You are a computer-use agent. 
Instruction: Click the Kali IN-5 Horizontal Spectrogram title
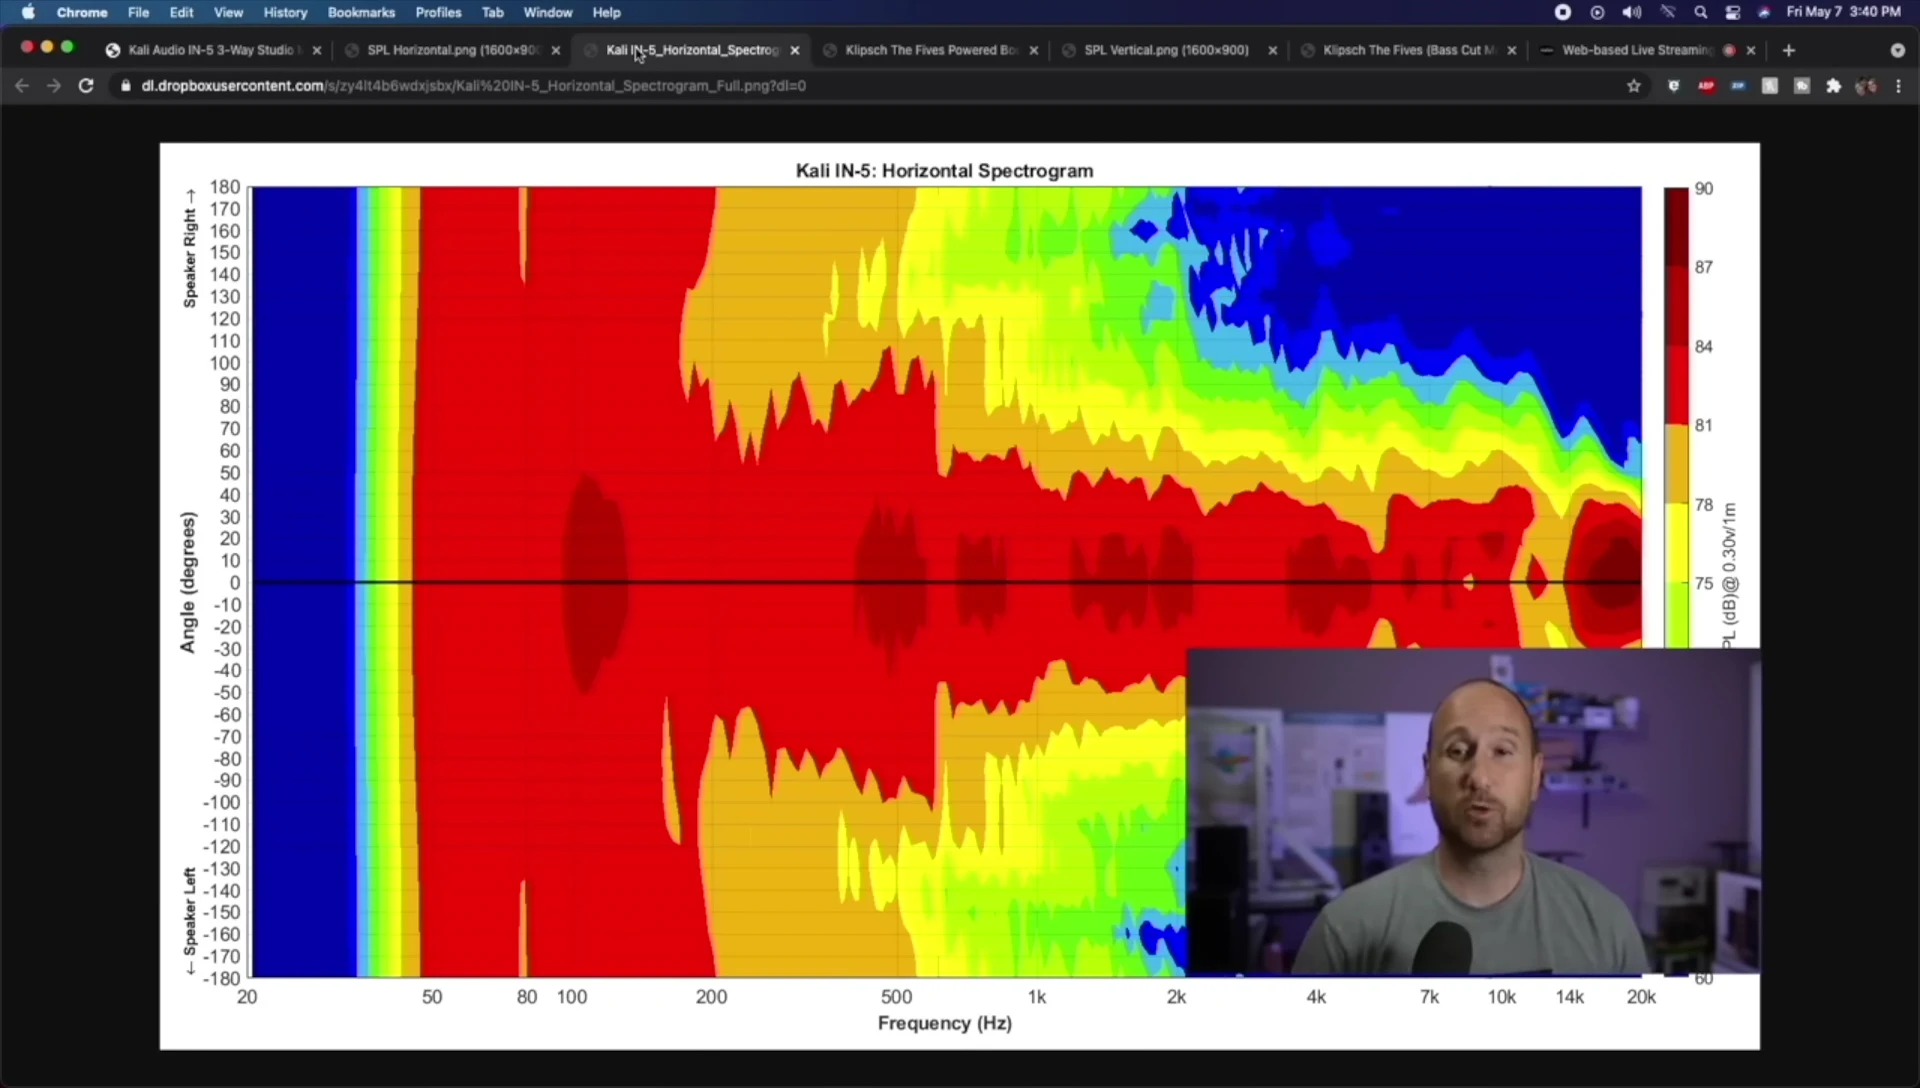tap(944, 171)
